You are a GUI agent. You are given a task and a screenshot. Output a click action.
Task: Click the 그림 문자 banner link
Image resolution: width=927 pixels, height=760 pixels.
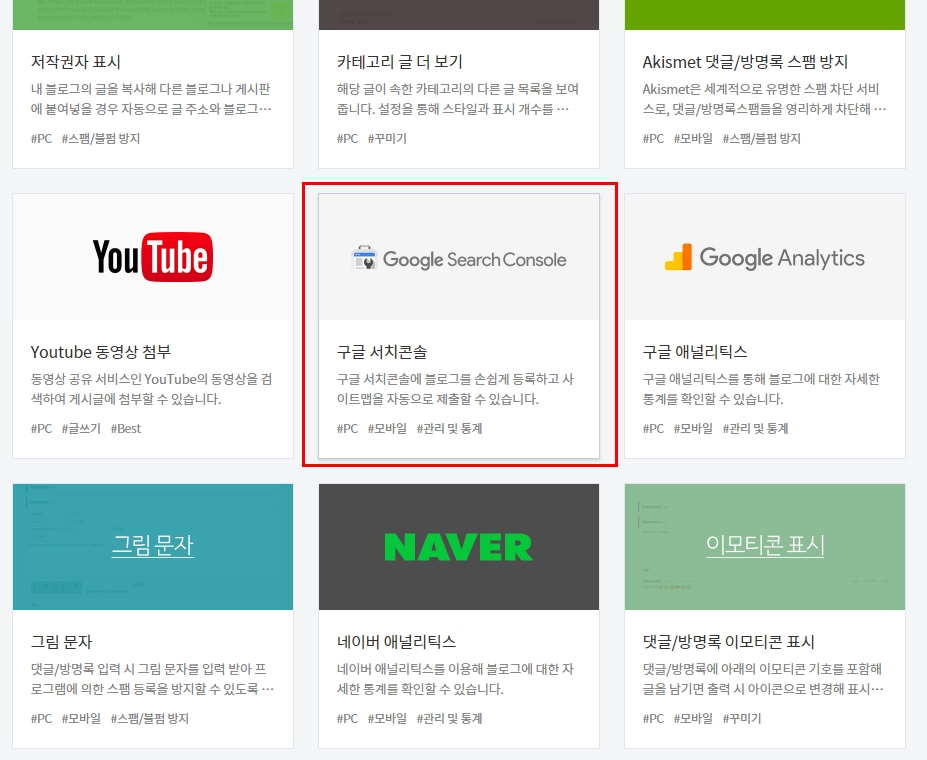pos(153,545)
